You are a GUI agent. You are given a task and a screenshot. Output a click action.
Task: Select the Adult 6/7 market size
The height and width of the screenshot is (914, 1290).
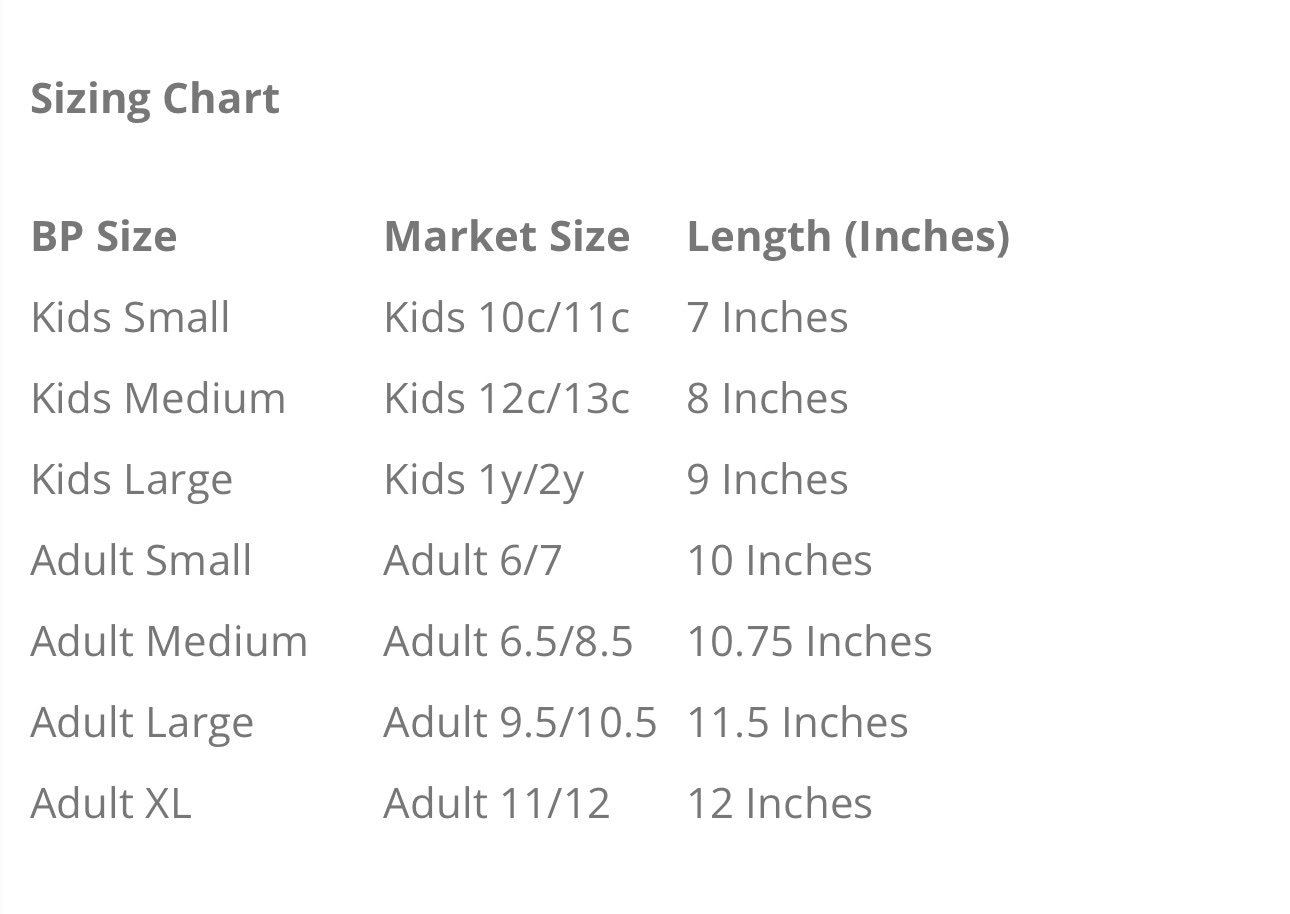[473, 560]
